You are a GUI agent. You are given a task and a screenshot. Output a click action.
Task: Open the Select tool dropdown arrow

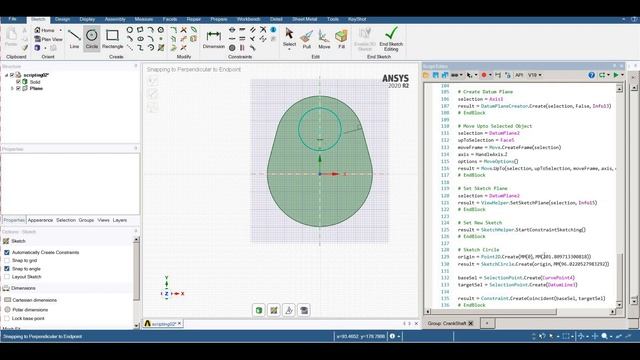289,49
